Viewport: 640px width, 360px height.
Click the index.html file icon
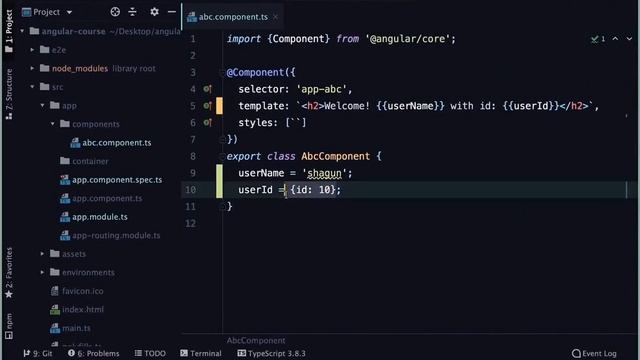click(55, 309)
